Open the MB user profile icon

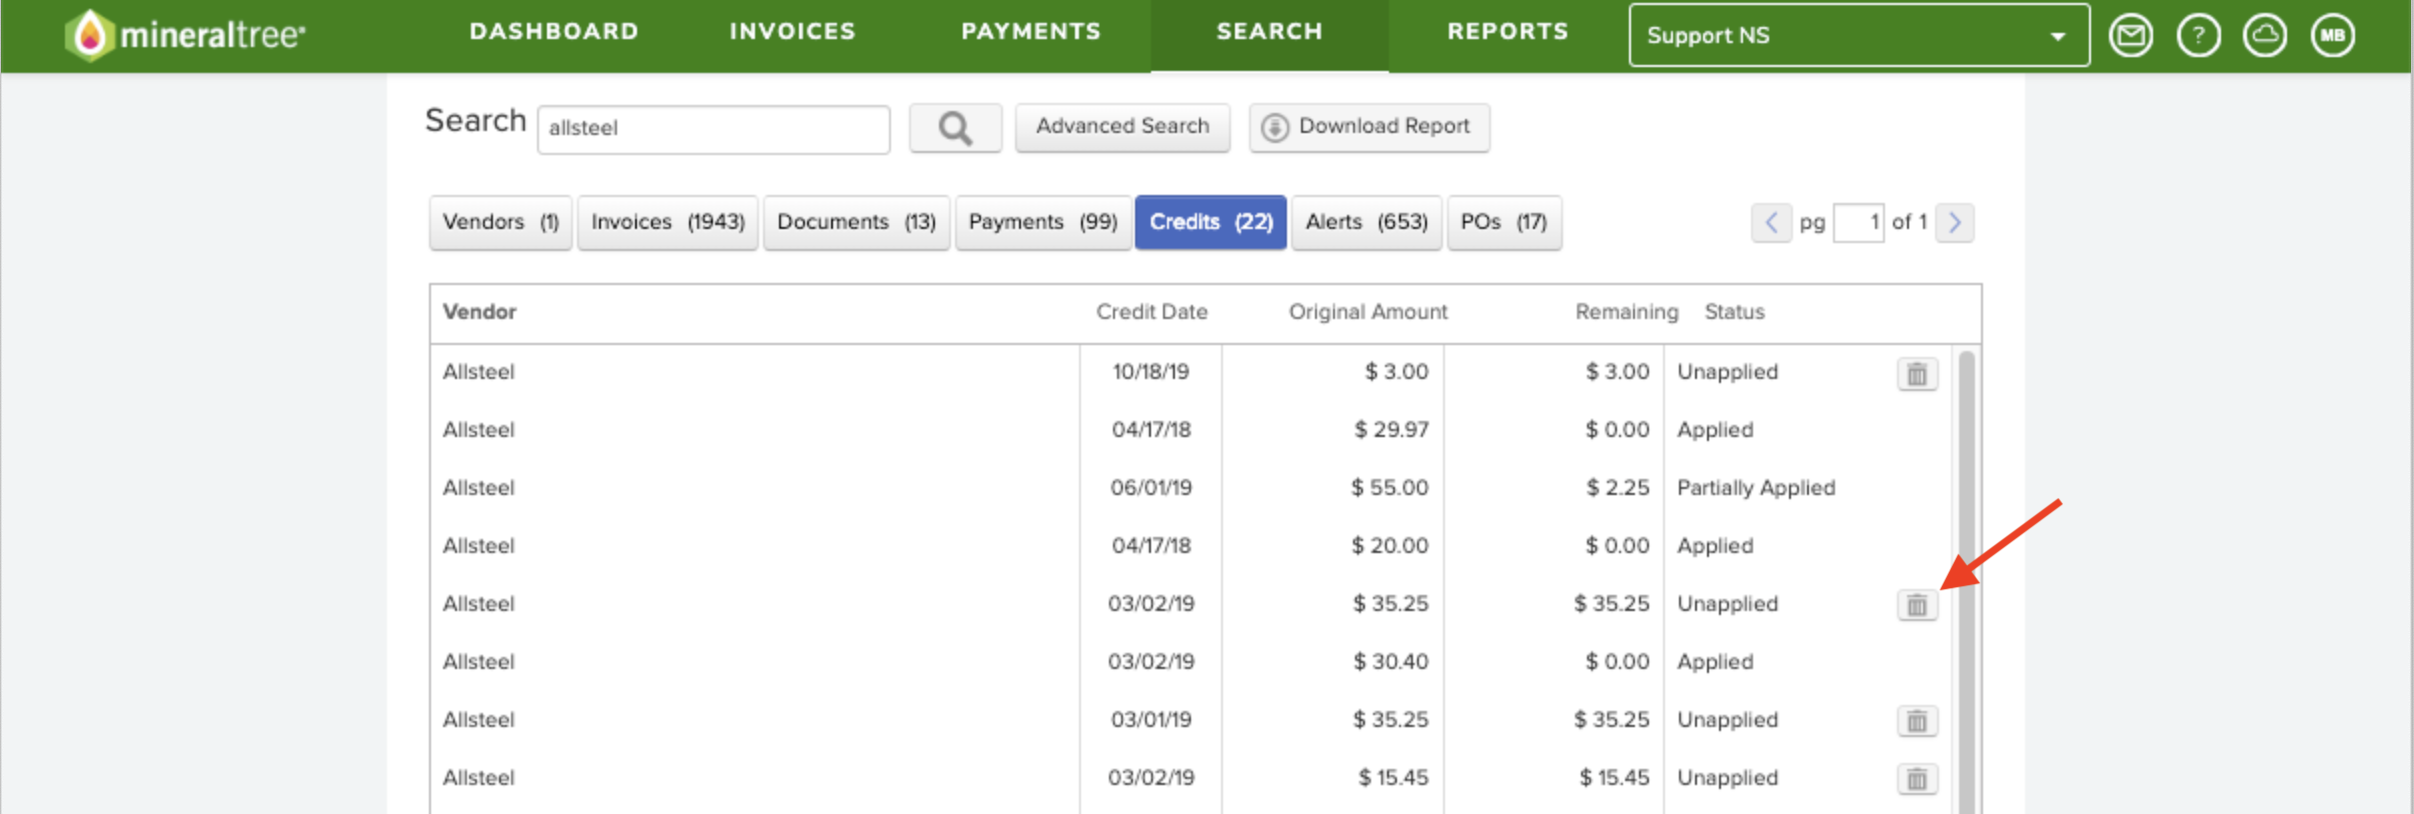click(2332, 36)
